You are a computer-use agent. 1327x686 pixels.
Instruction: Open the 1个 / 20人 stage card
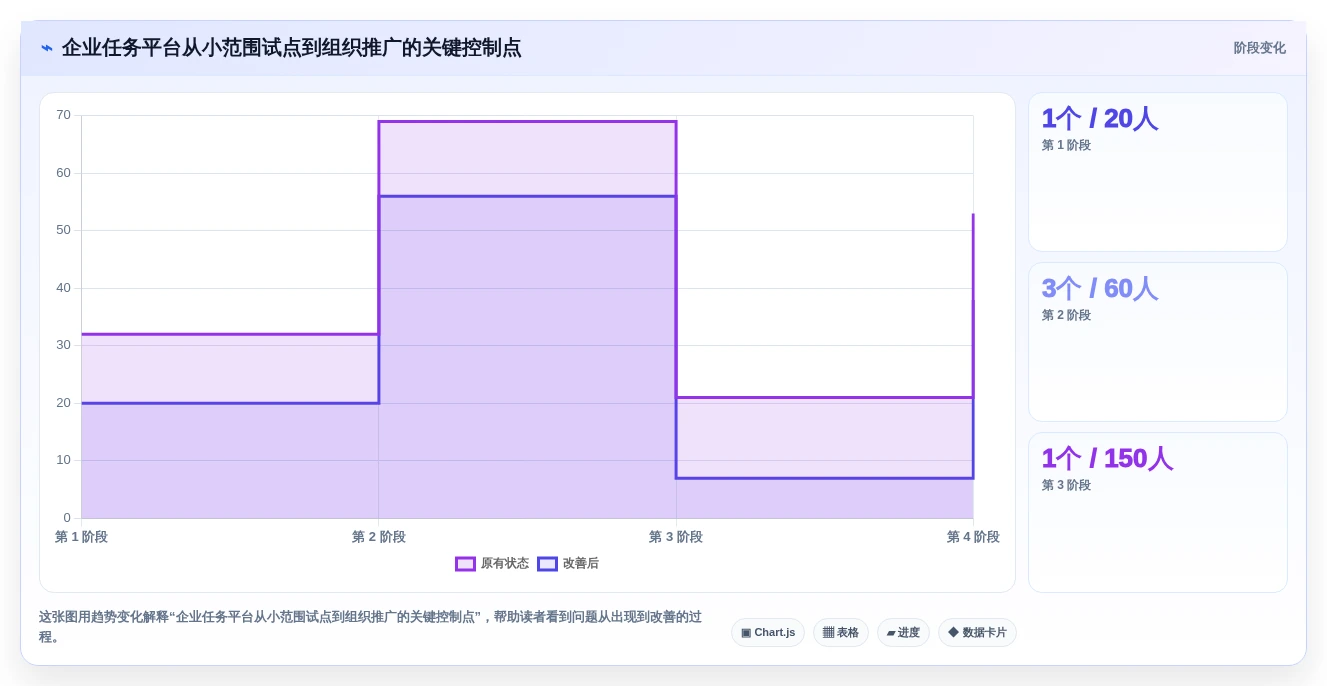pos(1158,172)
